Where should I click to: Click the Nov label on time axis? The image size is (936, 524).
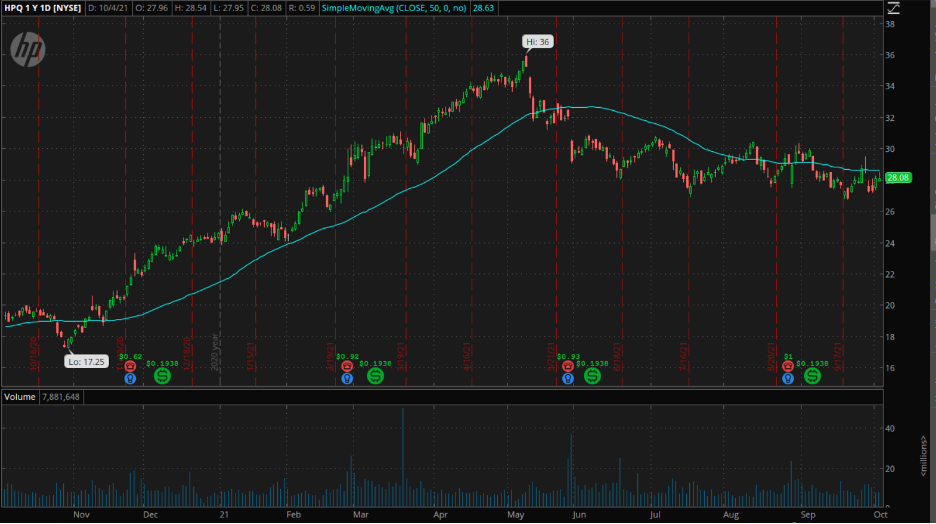tap(81, 514)
